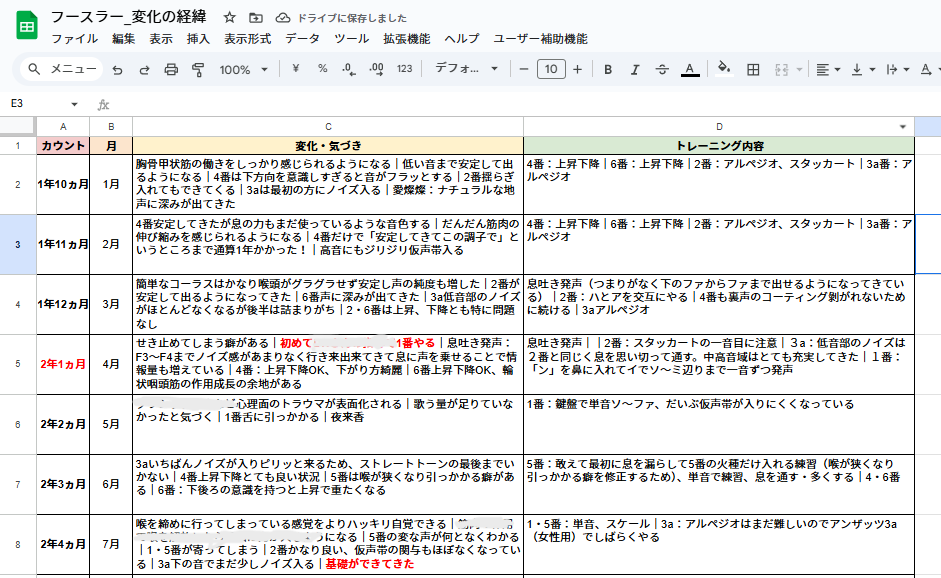Click the move to folder icon
The width and height of the screenshot is (941, 578).
click(256, 18)
